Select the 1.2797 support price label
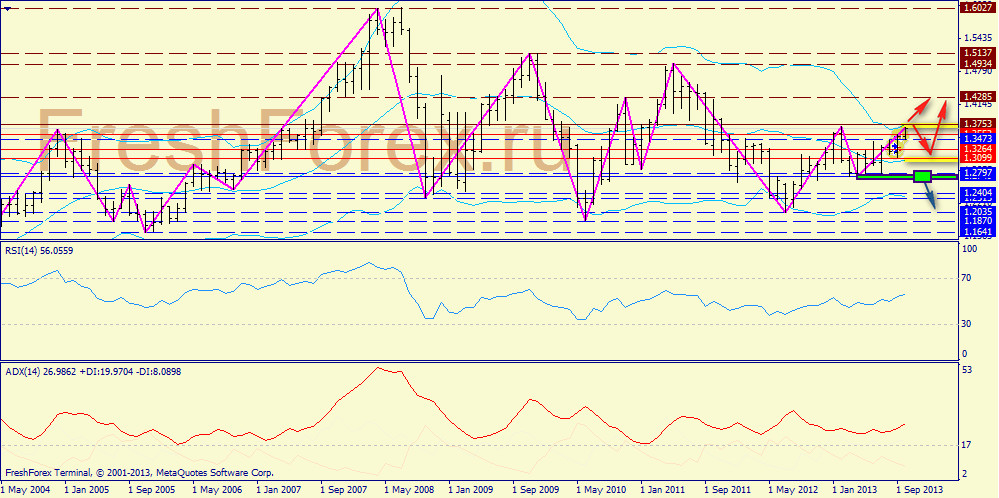999x498 pixels. point(975,173)
